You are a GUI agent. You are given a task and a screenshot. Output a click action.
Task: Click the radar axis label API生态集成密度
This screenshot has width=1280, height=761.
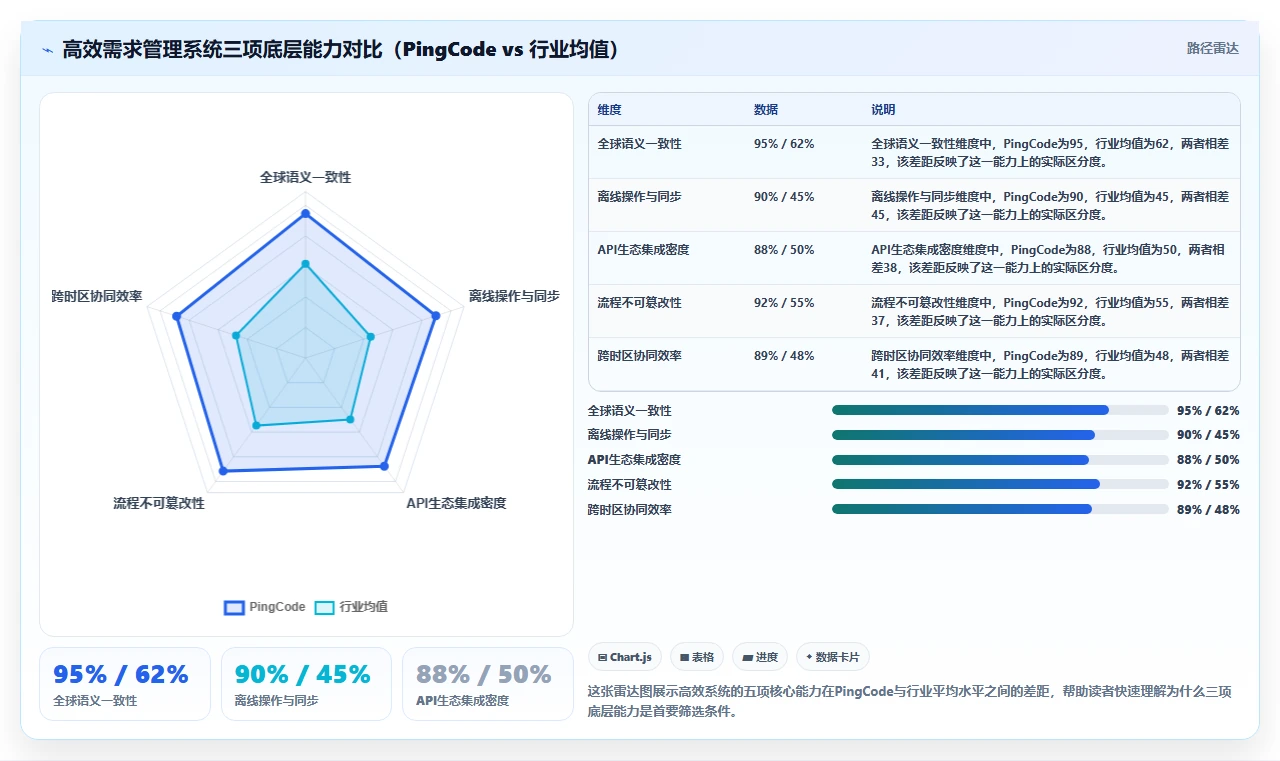[456, 503]
